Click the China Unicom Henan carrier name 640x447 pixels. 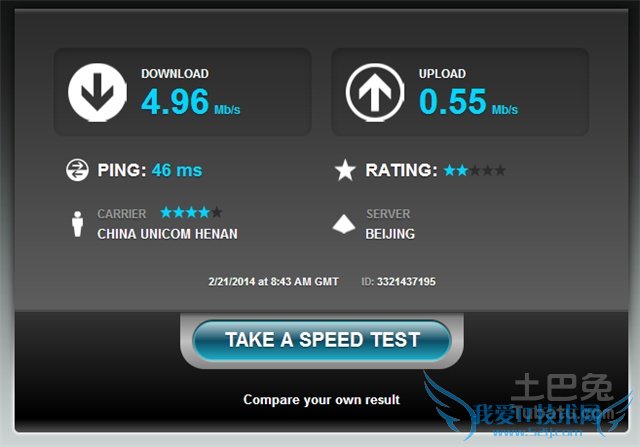(167, 234)
